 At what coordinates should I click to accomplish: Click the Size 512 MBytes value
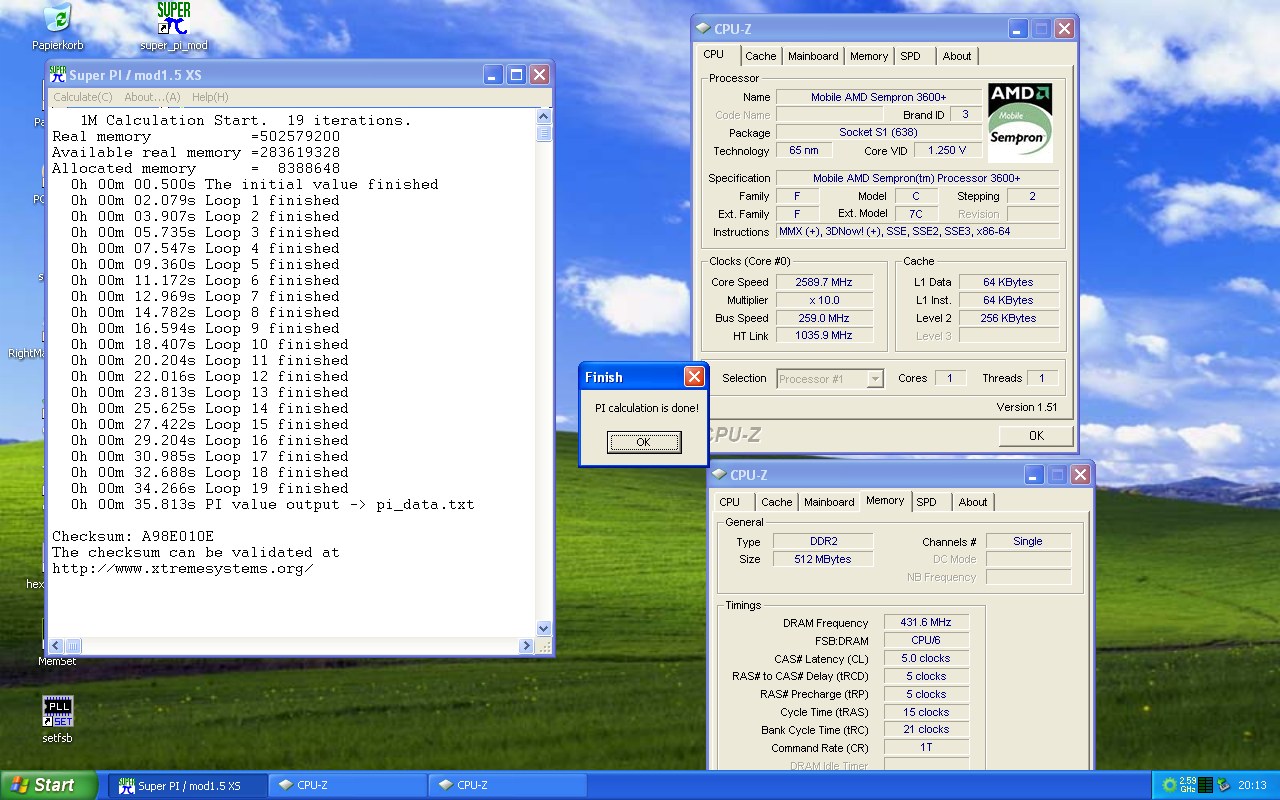click(823, 559)
